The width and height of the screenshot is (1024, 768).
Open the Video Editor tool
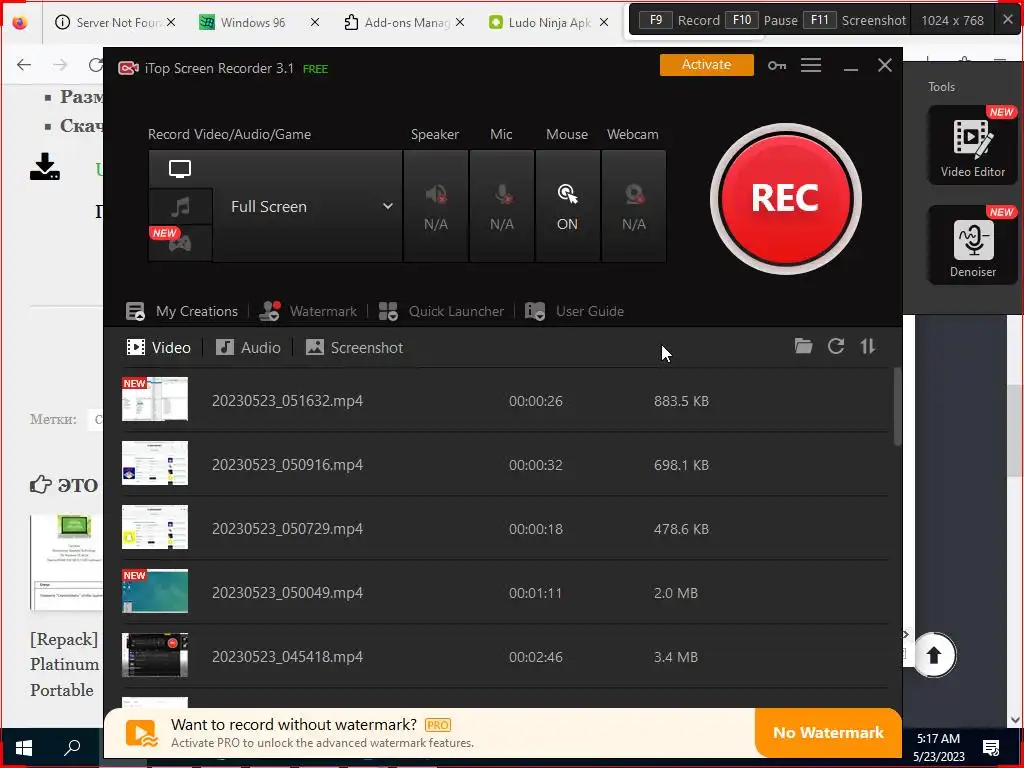coord(972,145)
